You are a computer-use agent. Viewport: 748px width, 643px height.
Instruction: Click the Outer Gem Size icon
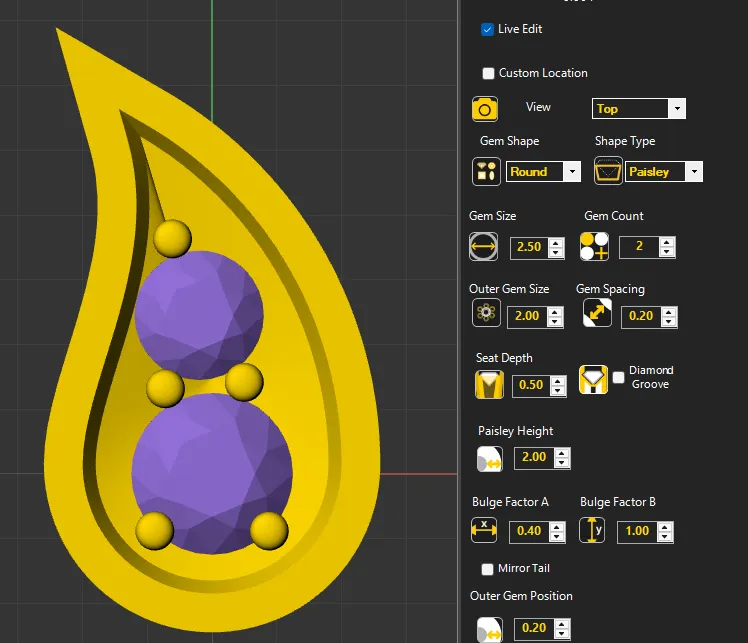(486, 314)
